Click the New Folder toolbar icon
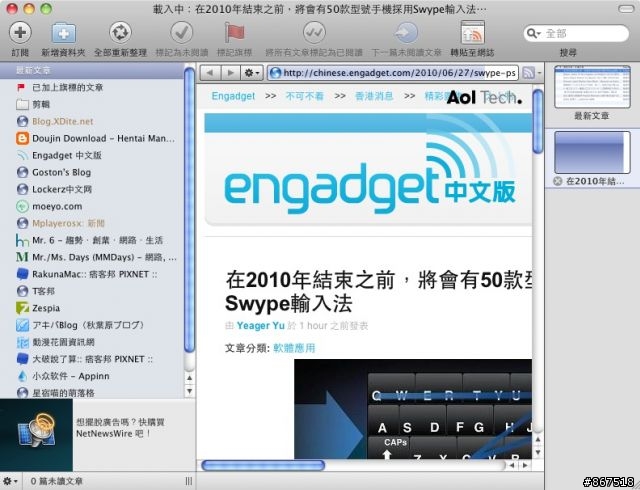This screenshot has width=640, height=490. (x=63, y=33)
